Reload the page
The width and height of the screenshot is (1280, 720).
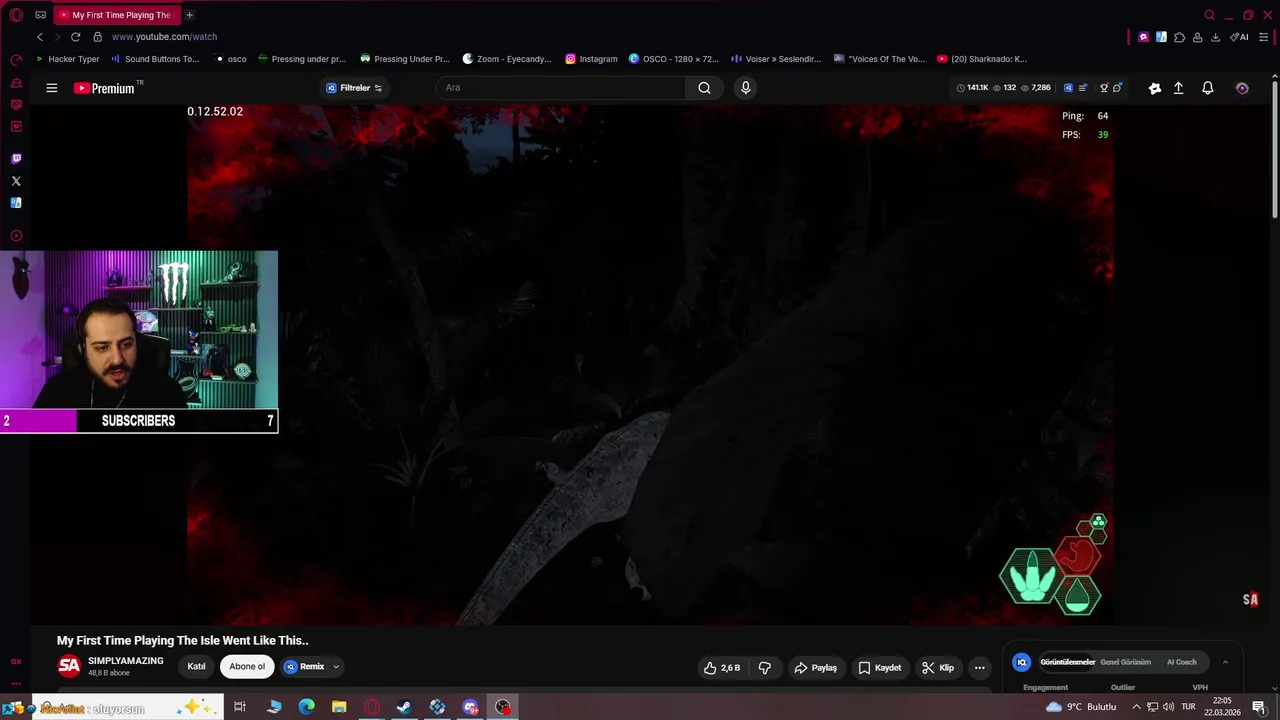pyautogui.click(x=75, y=37)
